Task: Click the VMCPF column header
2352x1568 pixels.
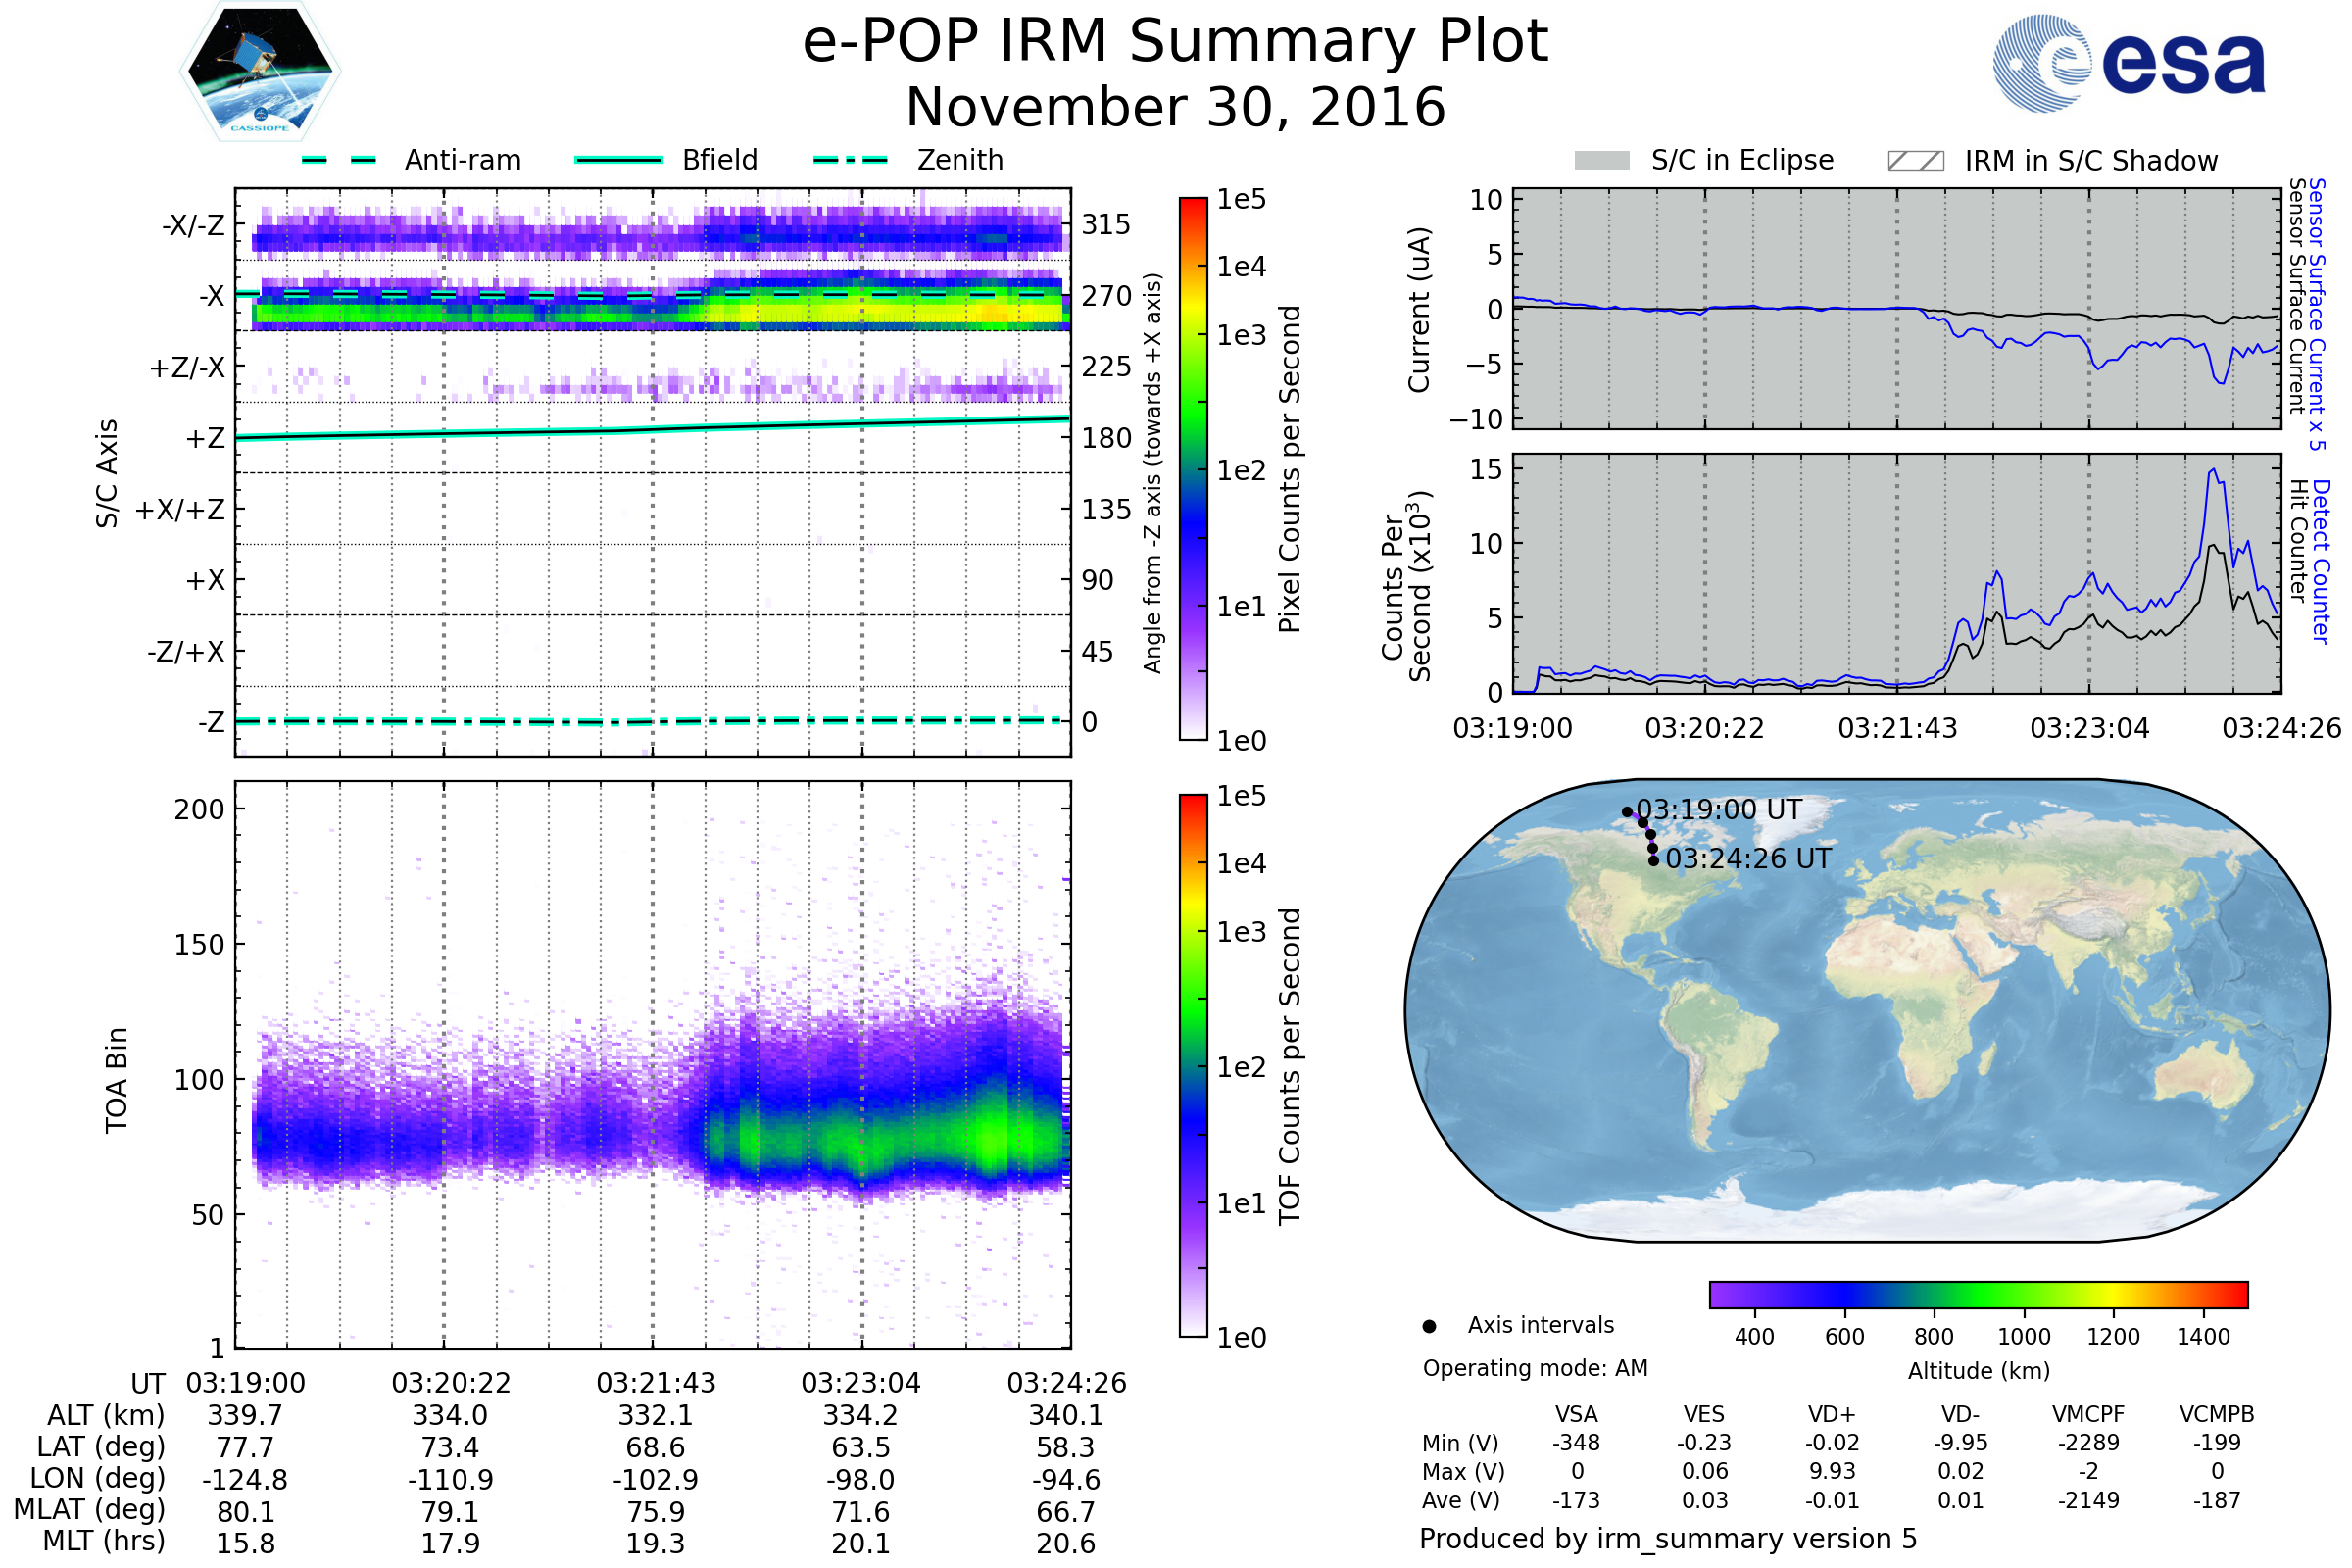Action: [2088, 1414]
